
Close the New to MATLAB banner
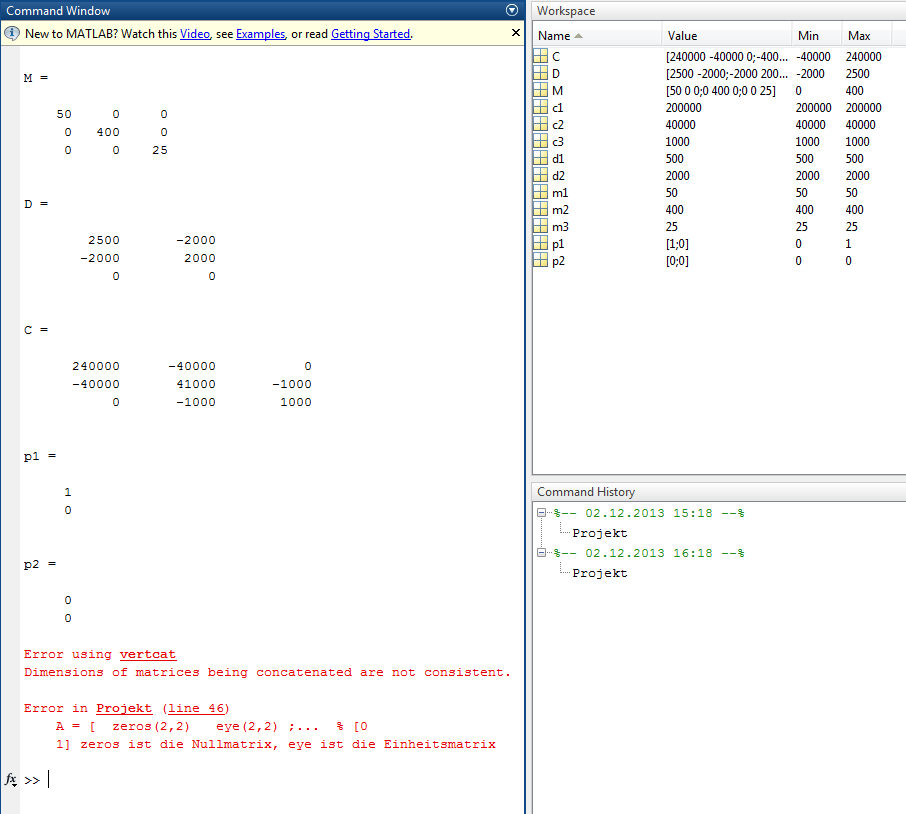(x=516, y=33)
